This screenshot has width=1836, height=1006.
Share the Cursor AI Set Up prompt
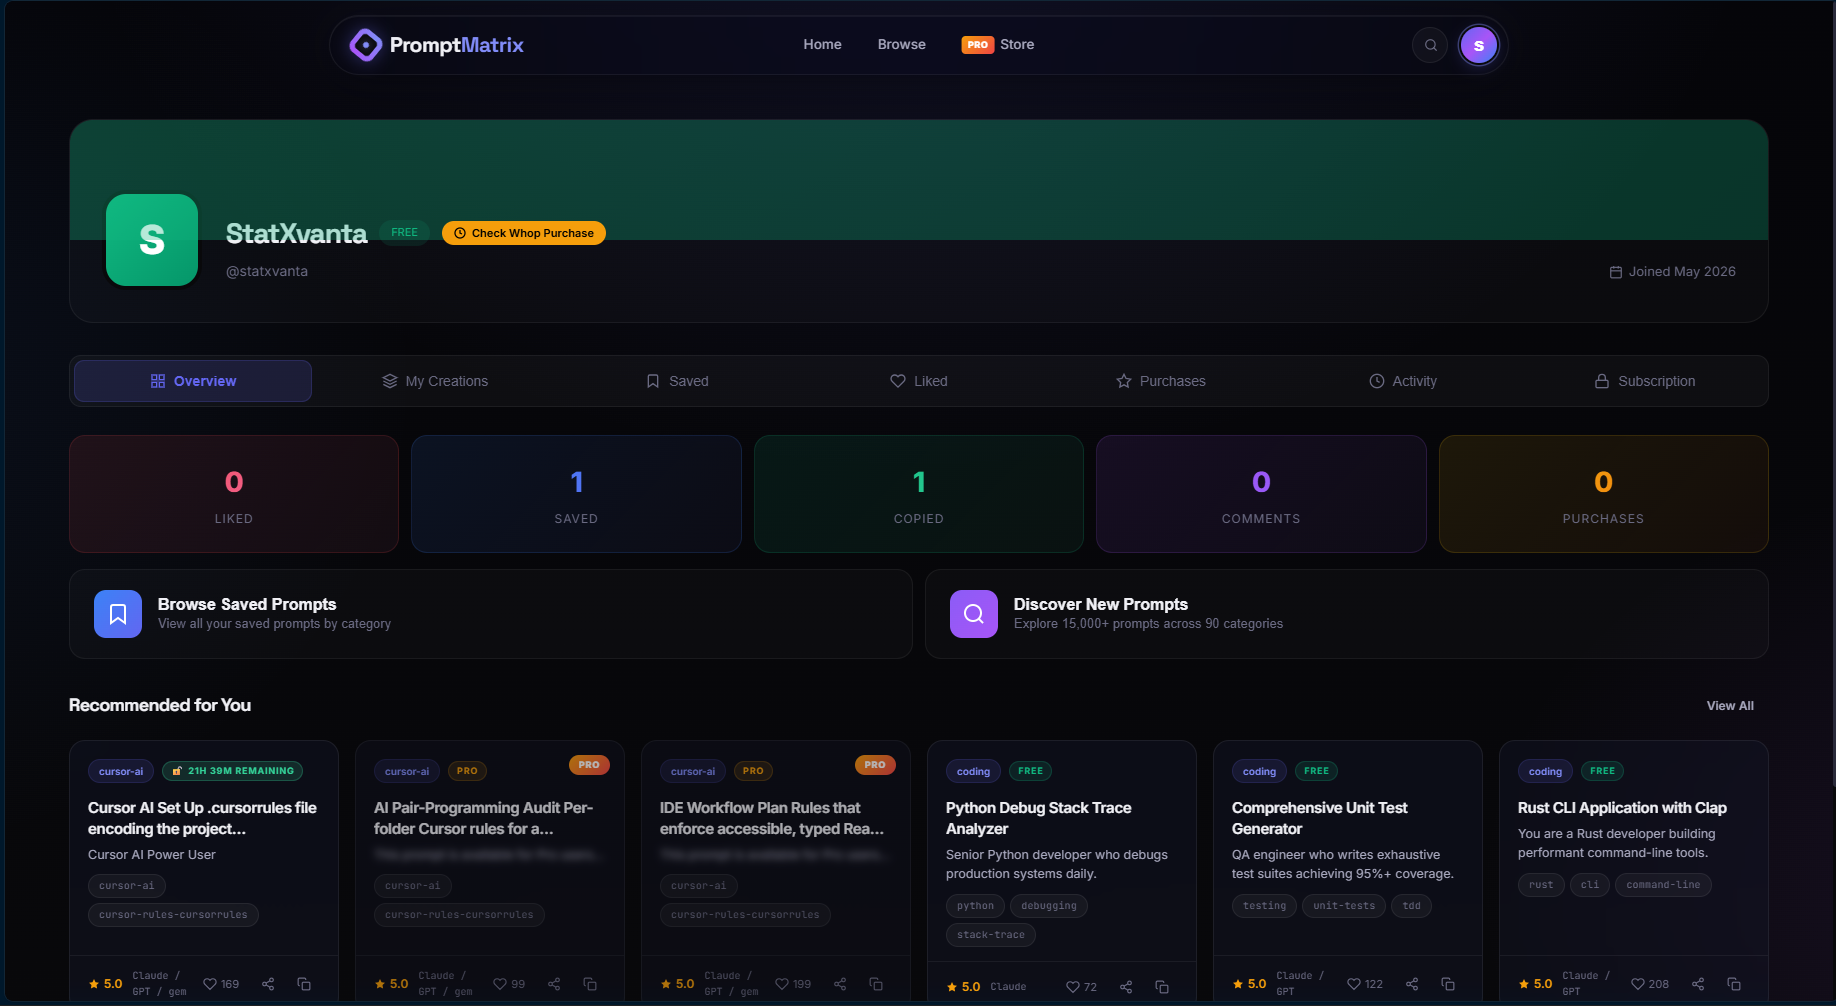268,984
